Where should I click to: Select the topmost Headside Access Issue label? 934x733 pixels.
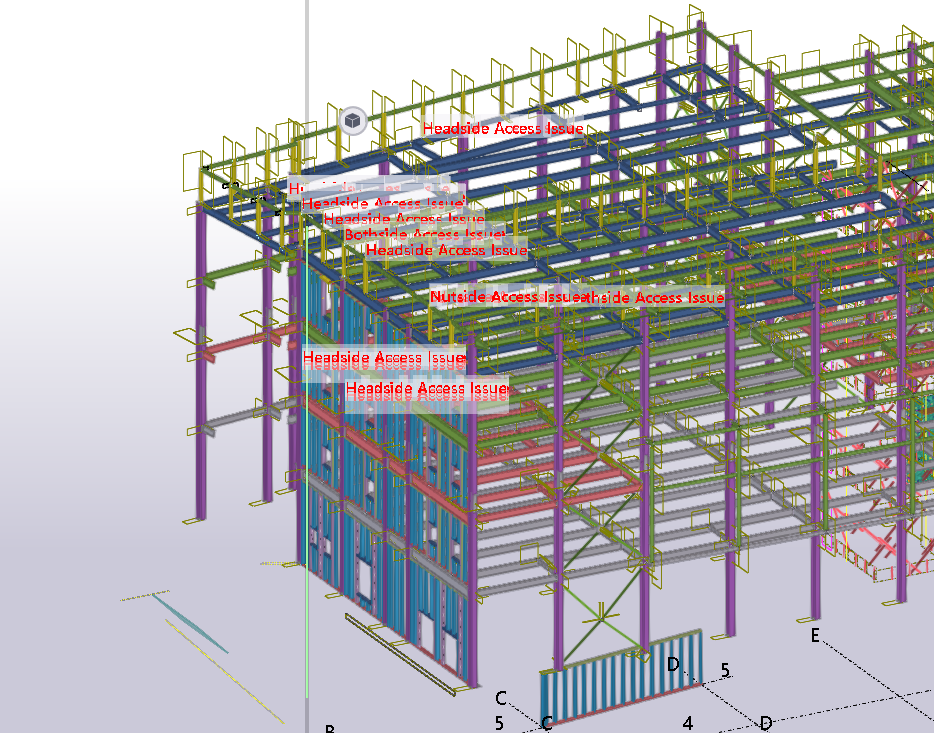502,128
